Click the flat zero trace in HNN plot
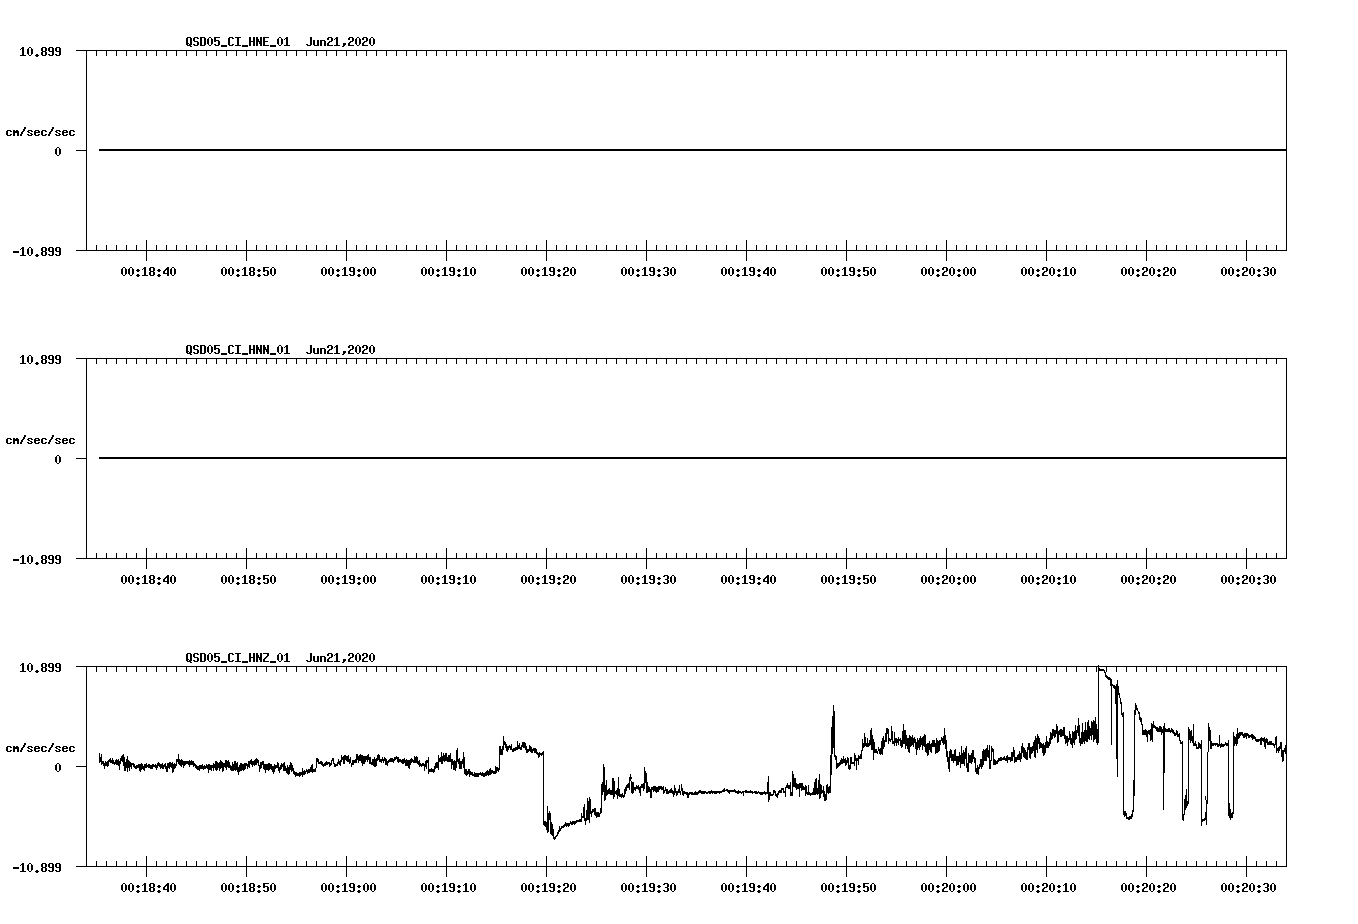Viewport: 1358px width, 924px height. pyautogui.click(x=692, y=458)
